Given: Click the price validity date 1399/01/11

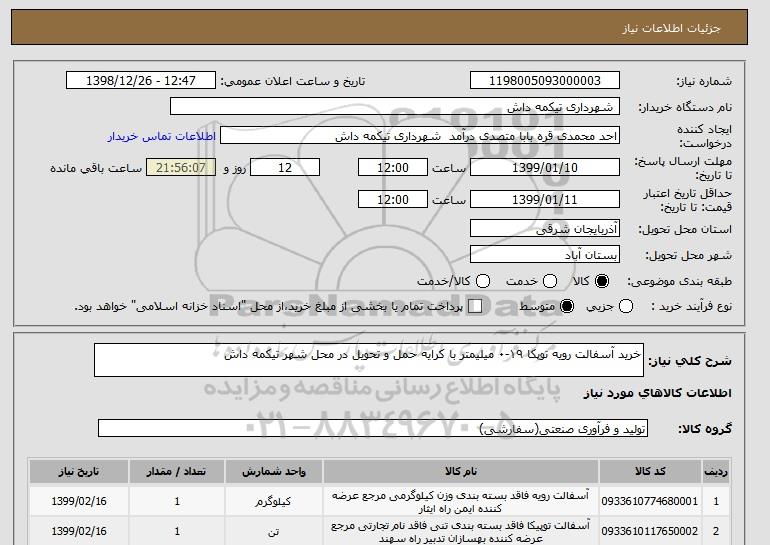Looking at the screenshot, I should 545,199.
